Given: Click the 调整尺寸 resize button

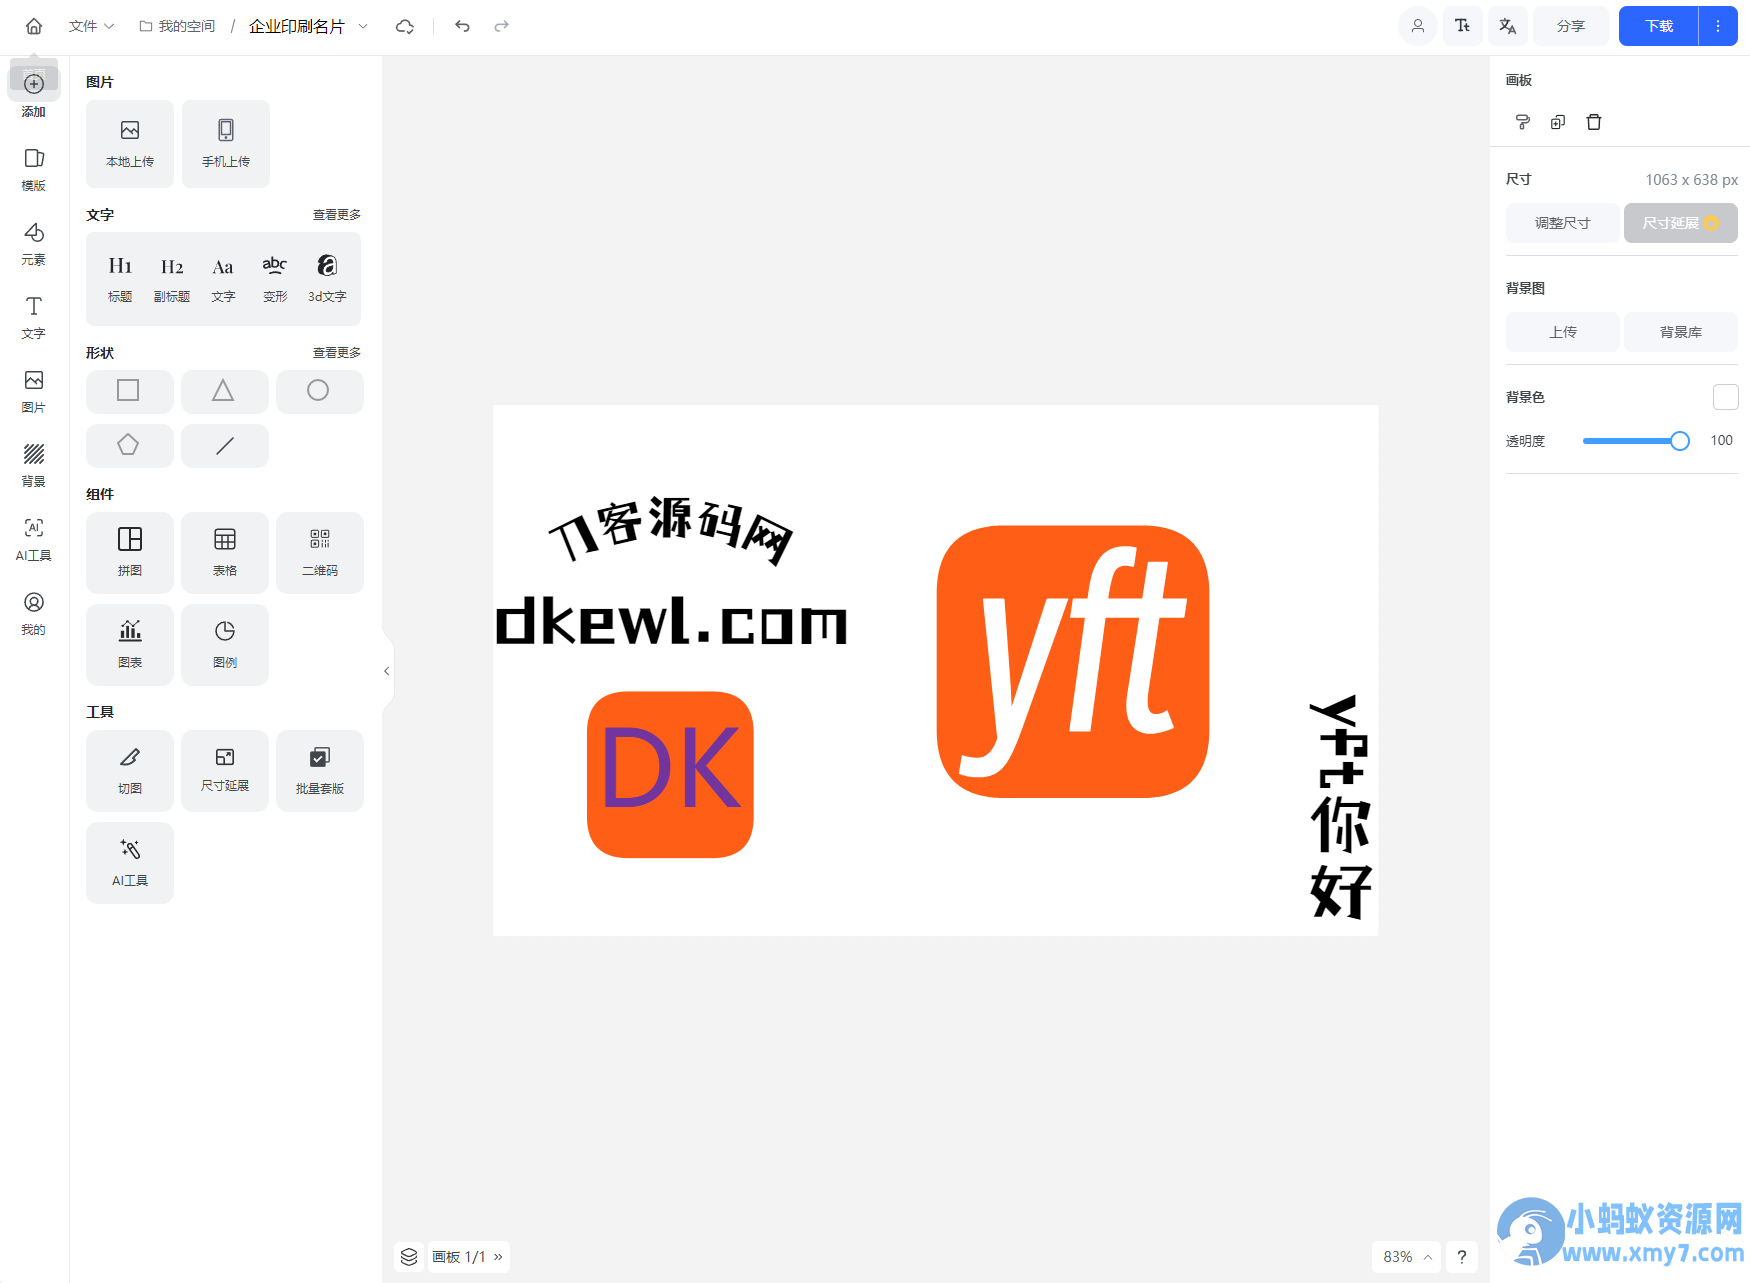Looking at the screenshot, I should tap(1563, 223).
